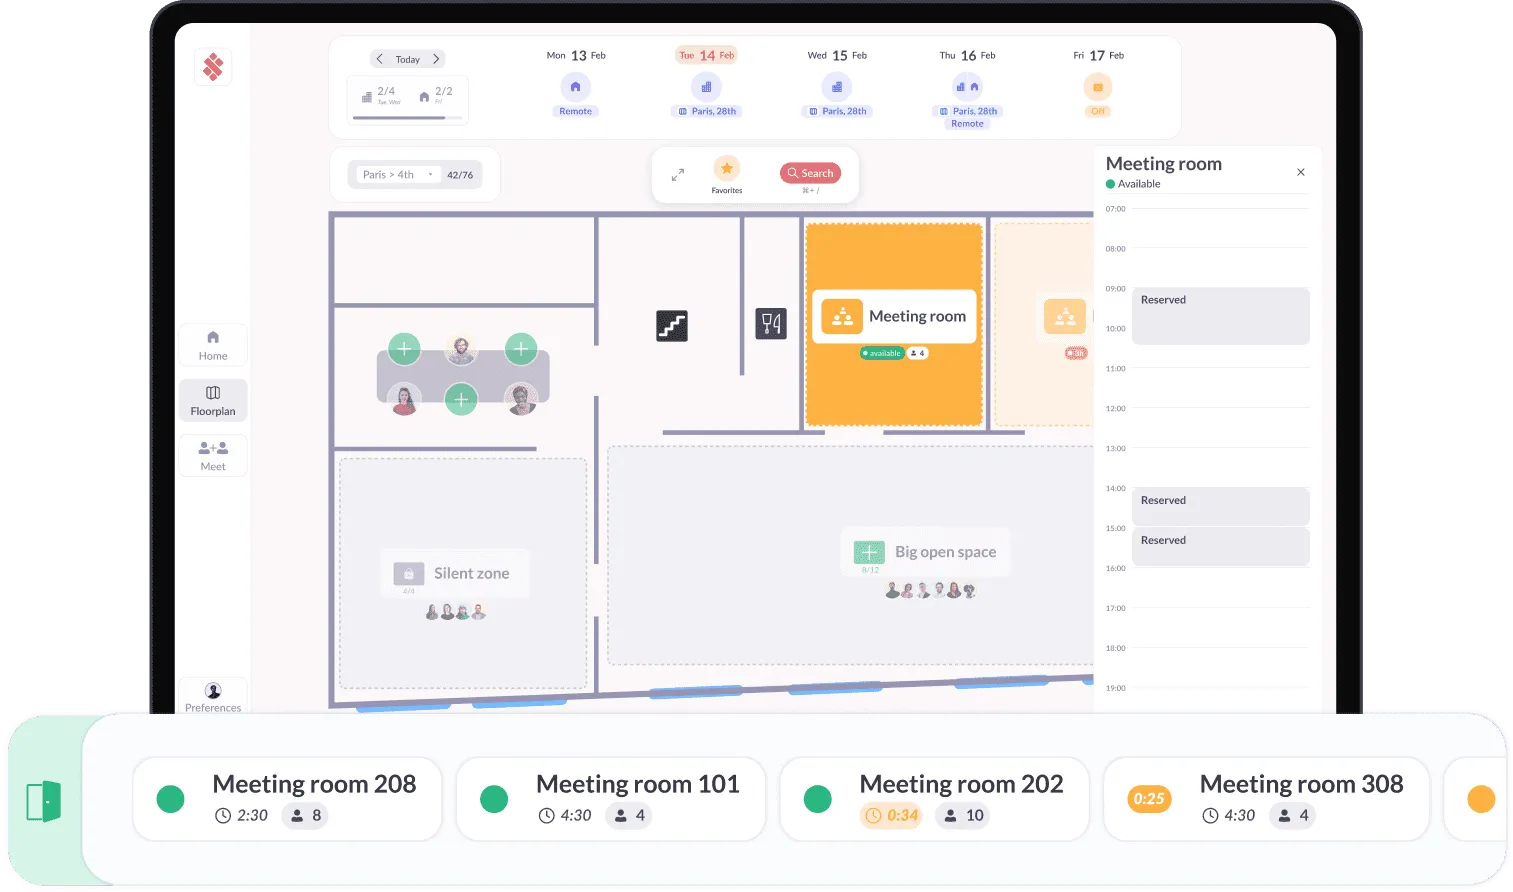This screenshot has width=1513, height=892.
Task: Click the woman in red desk avatar
Action: [404, 400]
